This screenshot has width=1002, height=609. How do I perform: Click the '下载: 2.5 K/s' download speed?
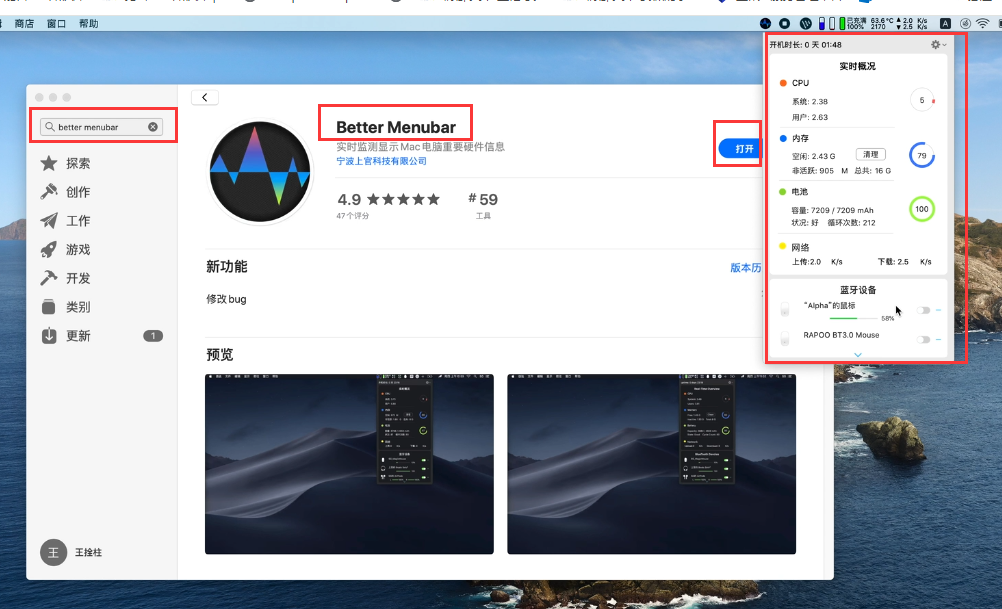click(x=904, y=262)
